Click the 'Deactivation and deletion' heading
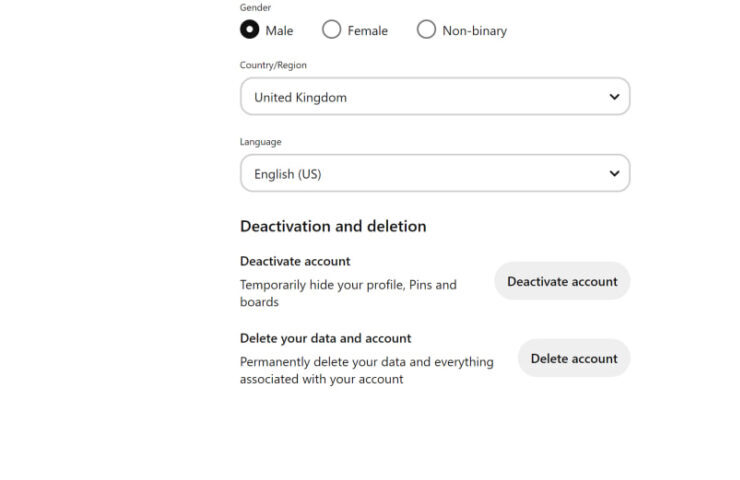Image resolution: width=740 pixels, height=480 pixels. coord(333,226)
